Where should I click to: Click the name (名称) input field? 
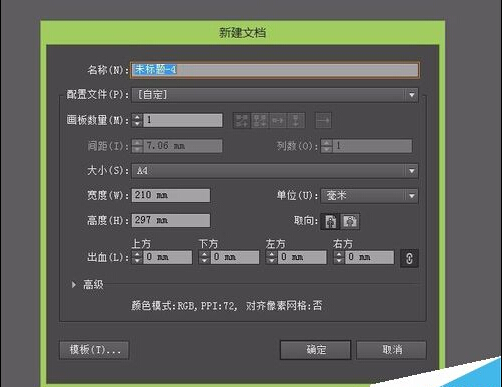pos(275,70)
